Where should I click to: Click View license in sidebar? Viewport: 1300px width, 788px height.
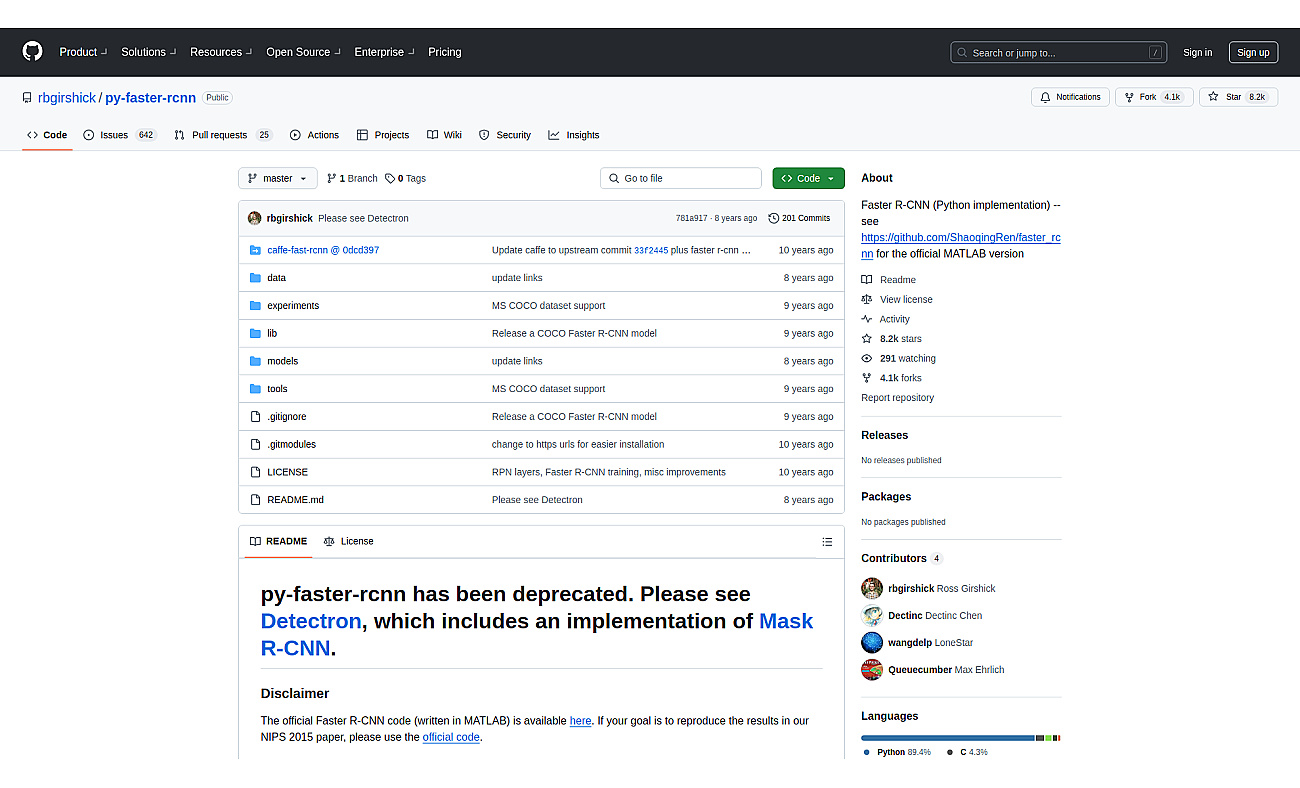897,299
